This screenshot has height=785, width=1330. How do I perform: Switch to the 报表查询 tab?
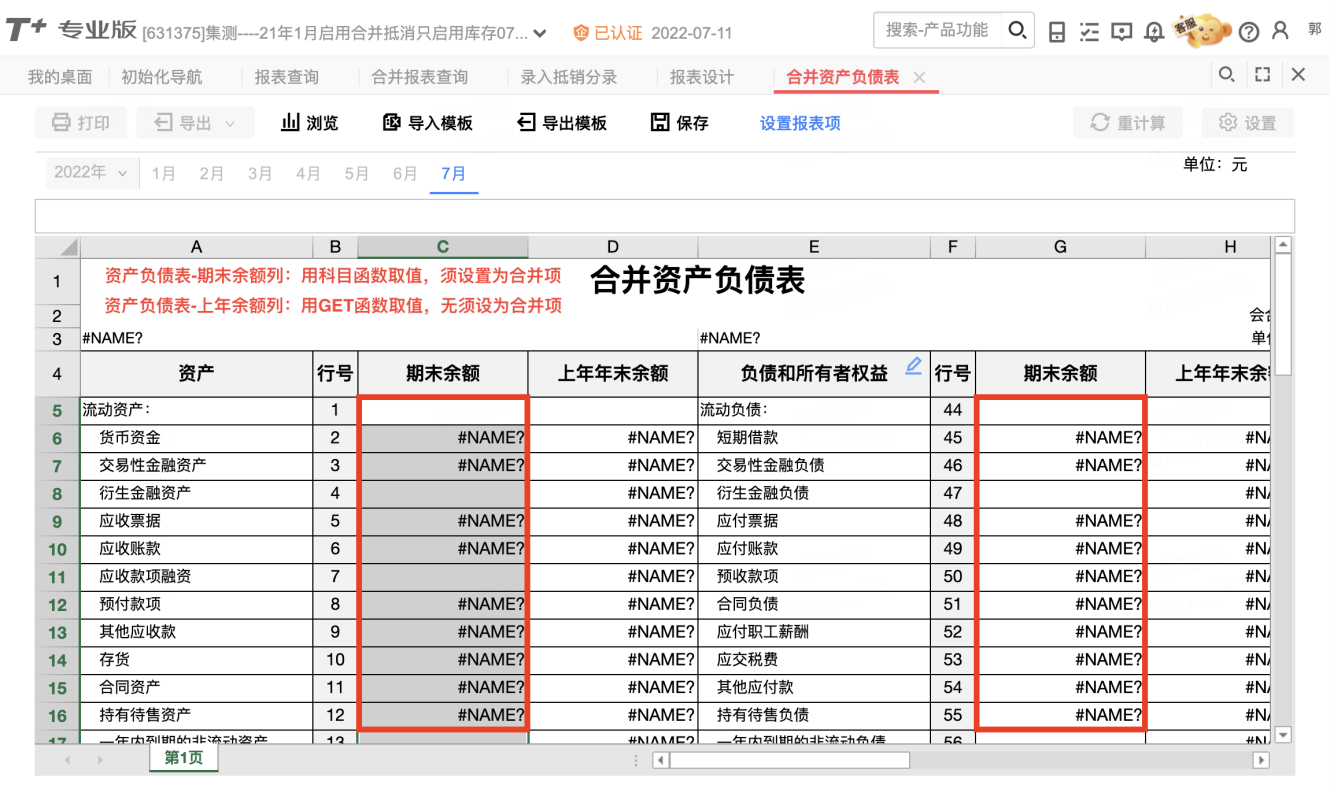pos(287,77)
